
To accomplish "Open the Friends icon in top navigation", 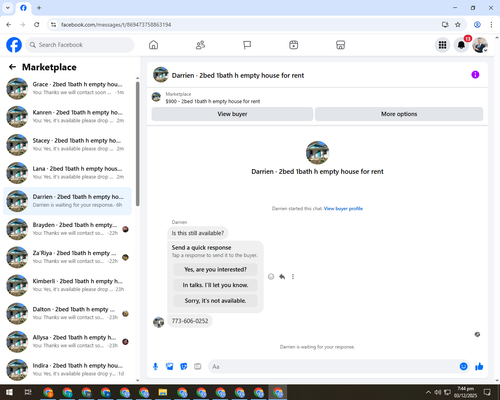I will [x=200, y=45].
